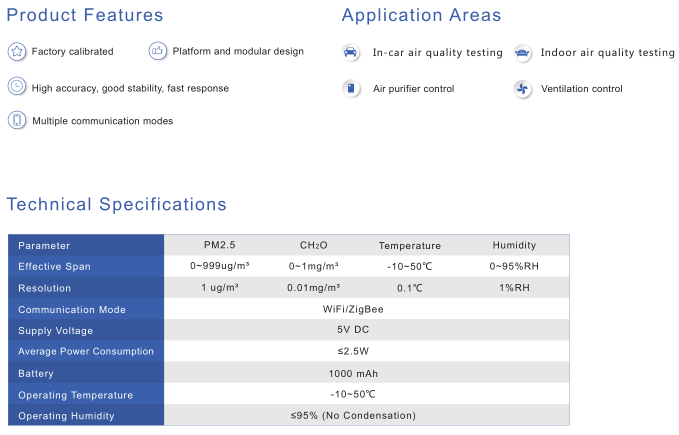Click the Operating Temperature row label
Viewport: 679px width, 435px height.
tap(86, 395)
